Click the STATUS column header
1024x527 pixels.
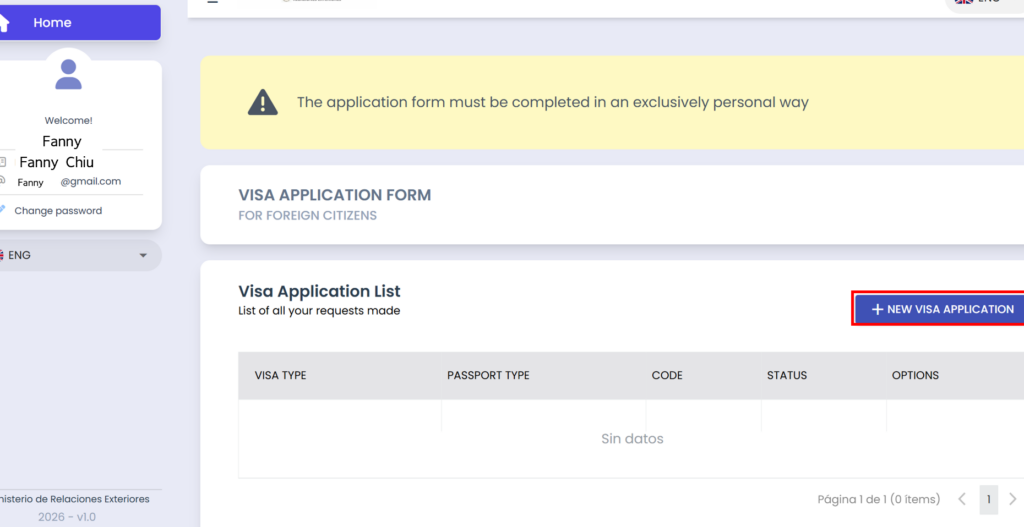787,376
